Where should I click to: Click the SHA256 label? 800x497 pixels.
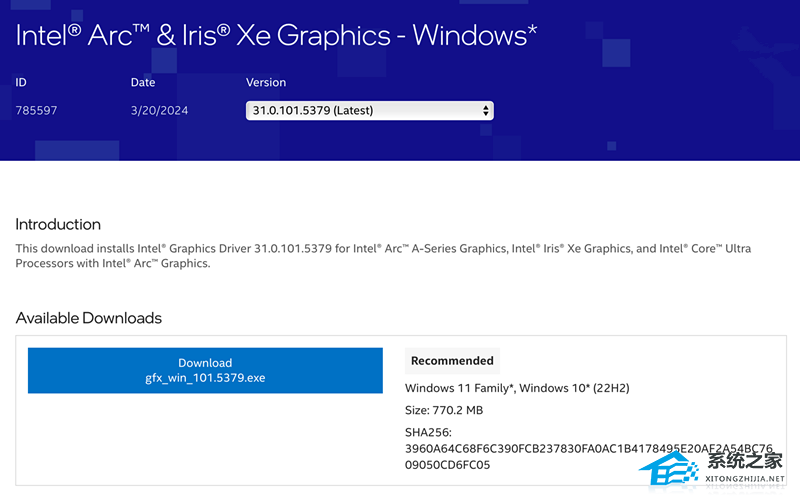[x=429, y=432]
